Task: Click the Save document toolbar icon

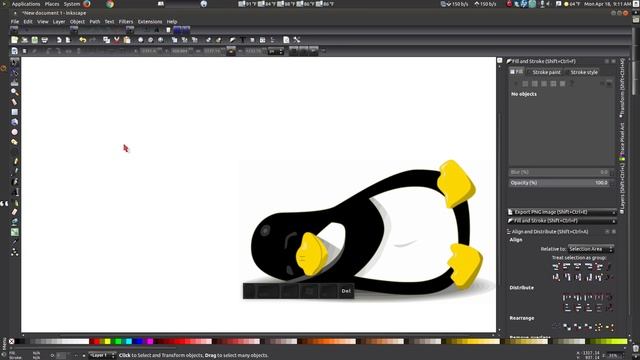Action: pos(35,40)
